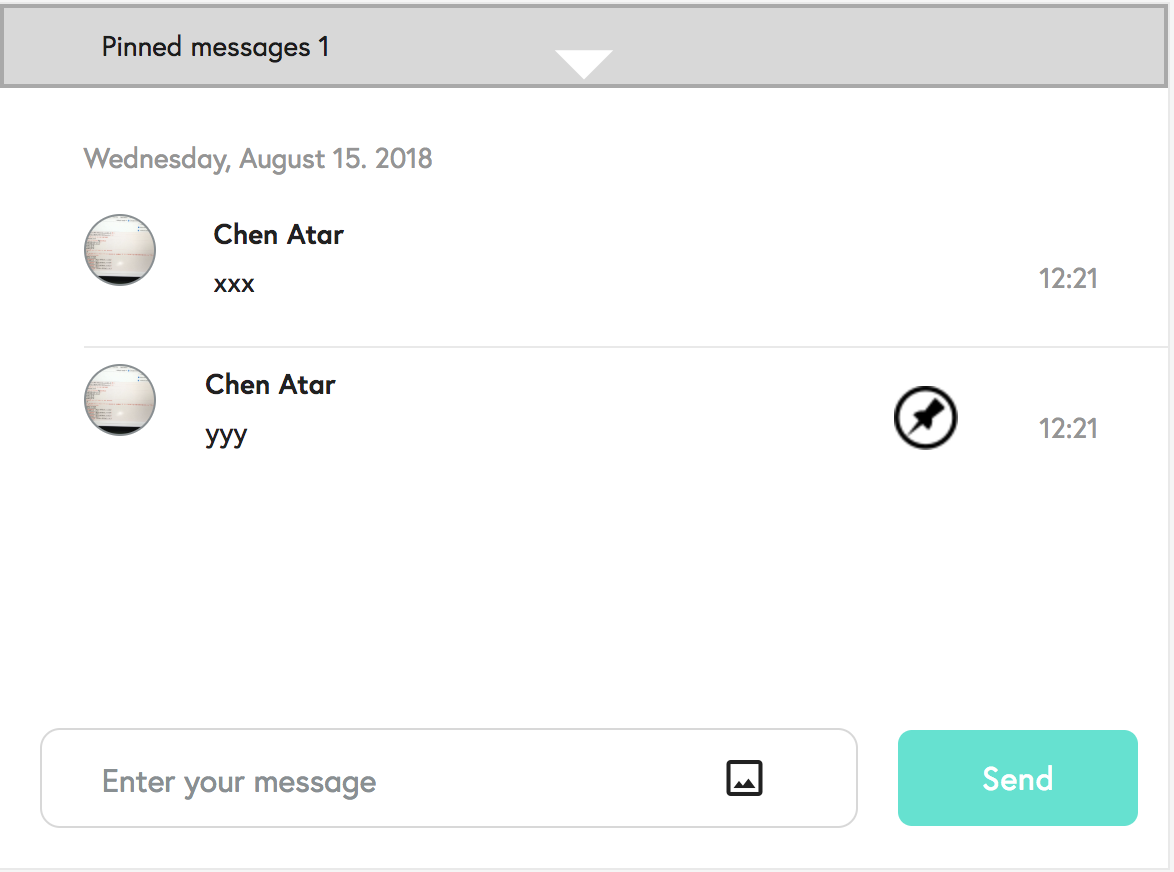Click the 12:21 timestamp of yyy message

click(x=1068, y=429)
